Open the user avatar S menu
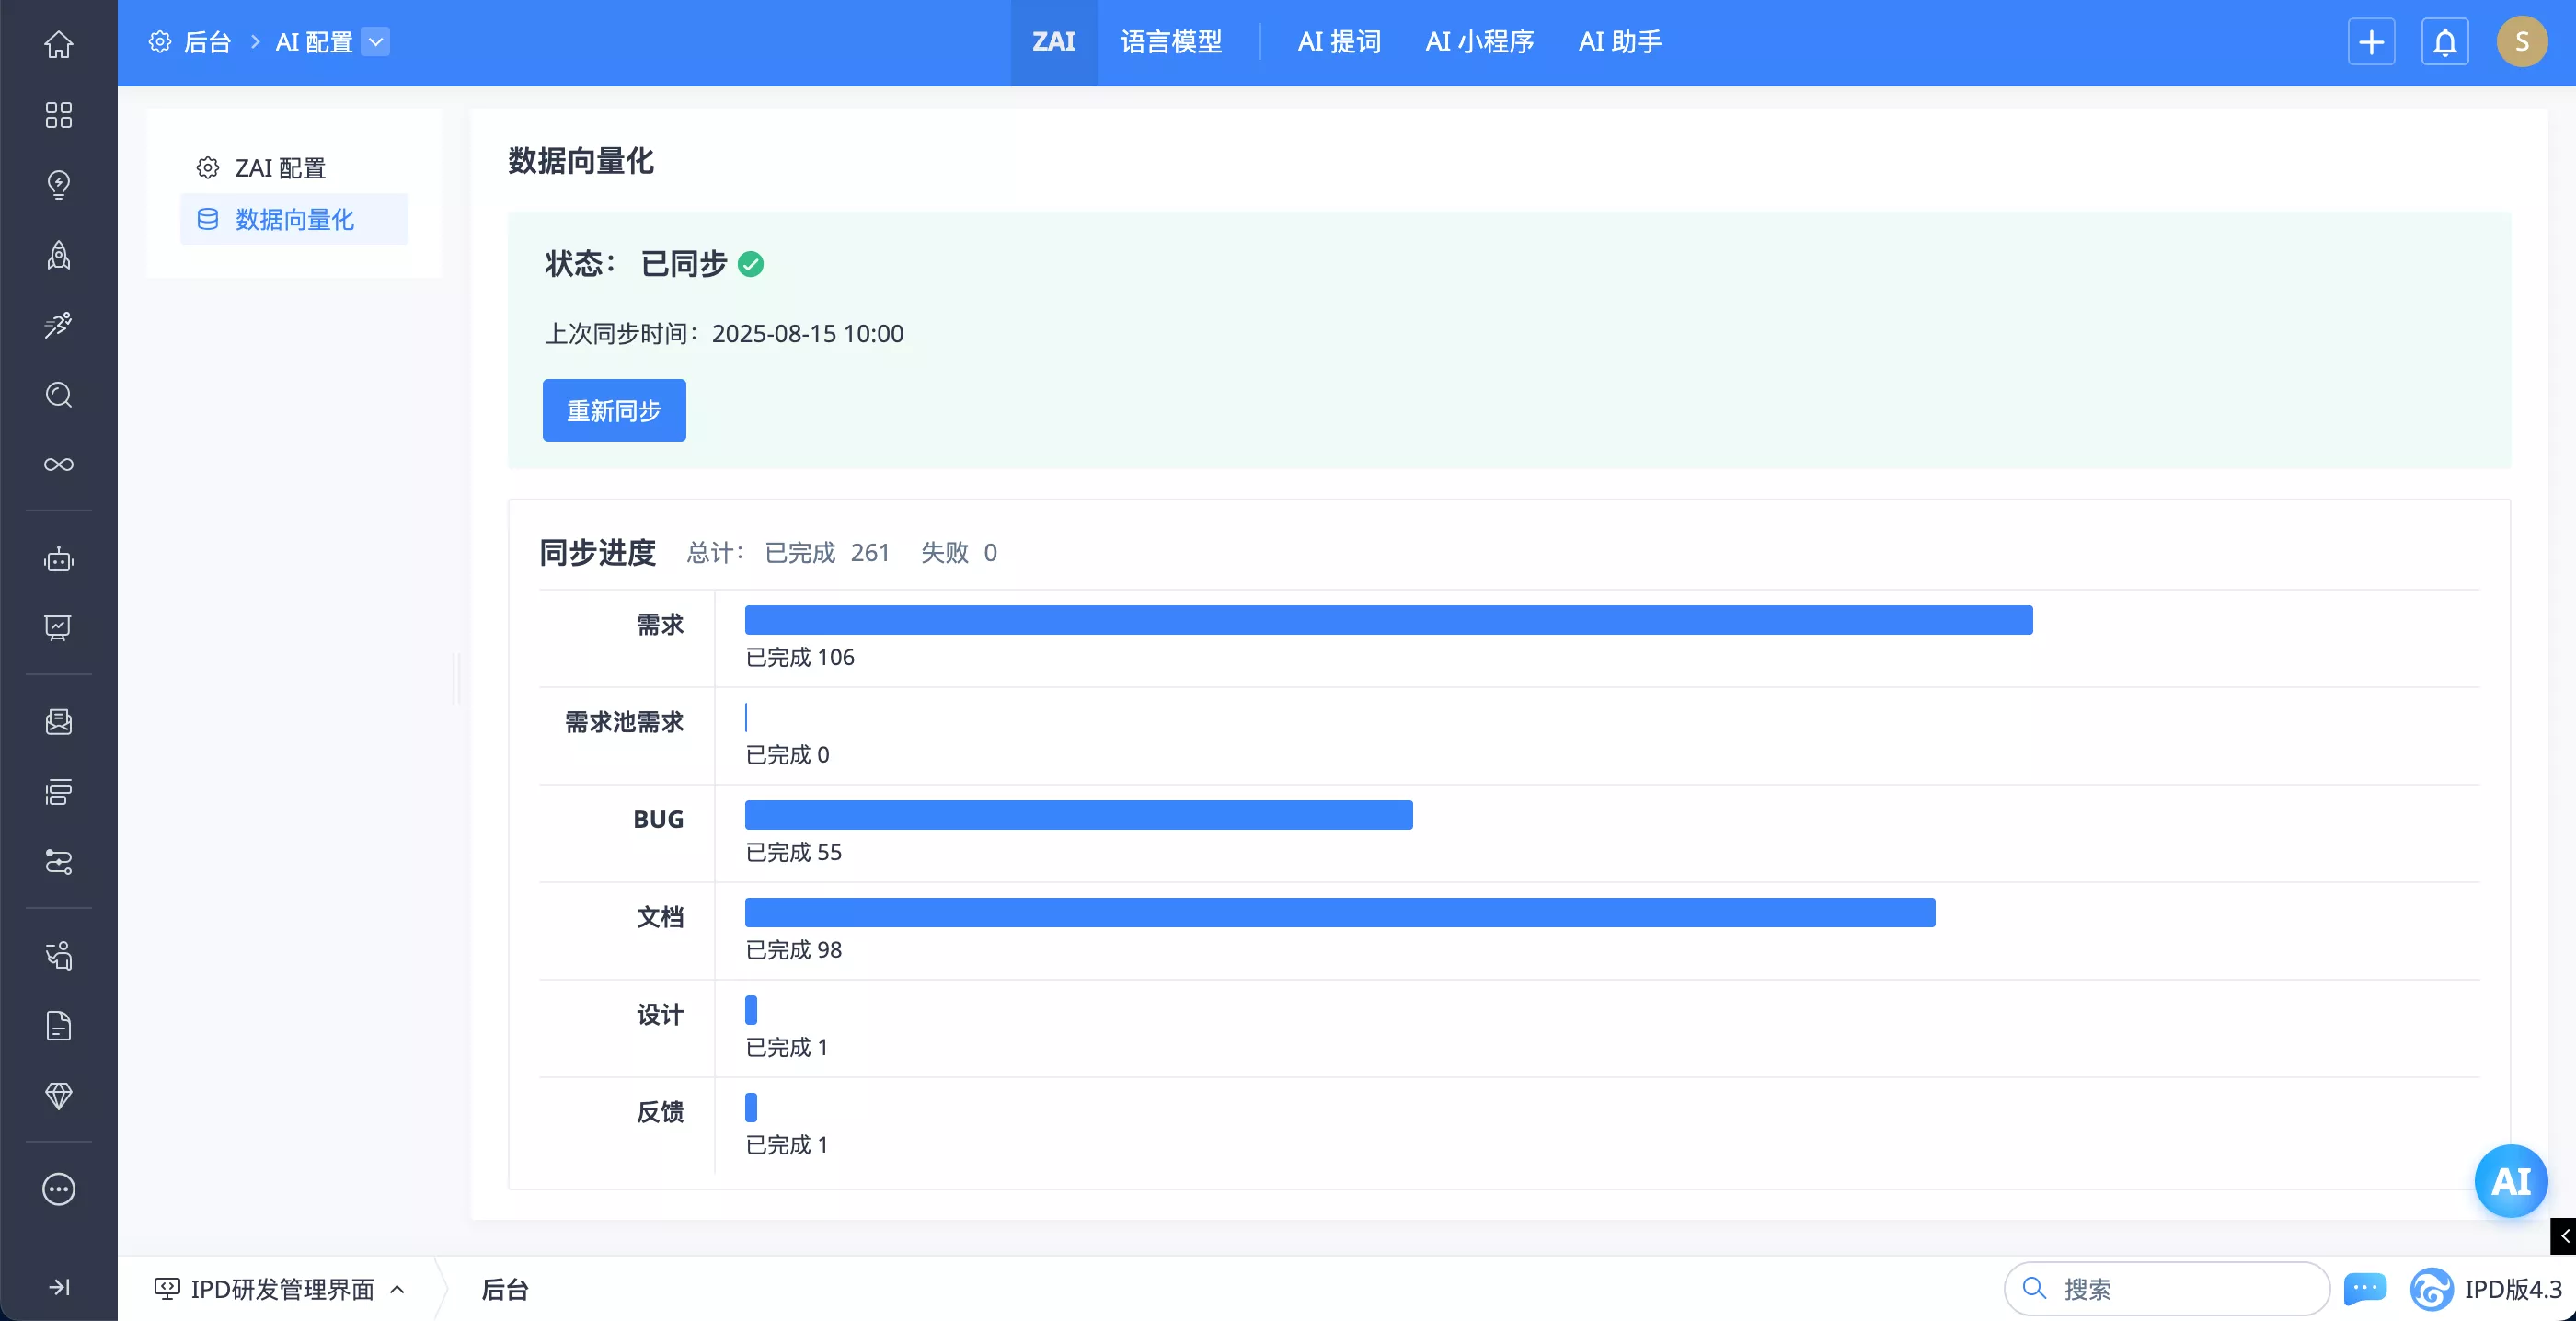 pos(2521,42)
